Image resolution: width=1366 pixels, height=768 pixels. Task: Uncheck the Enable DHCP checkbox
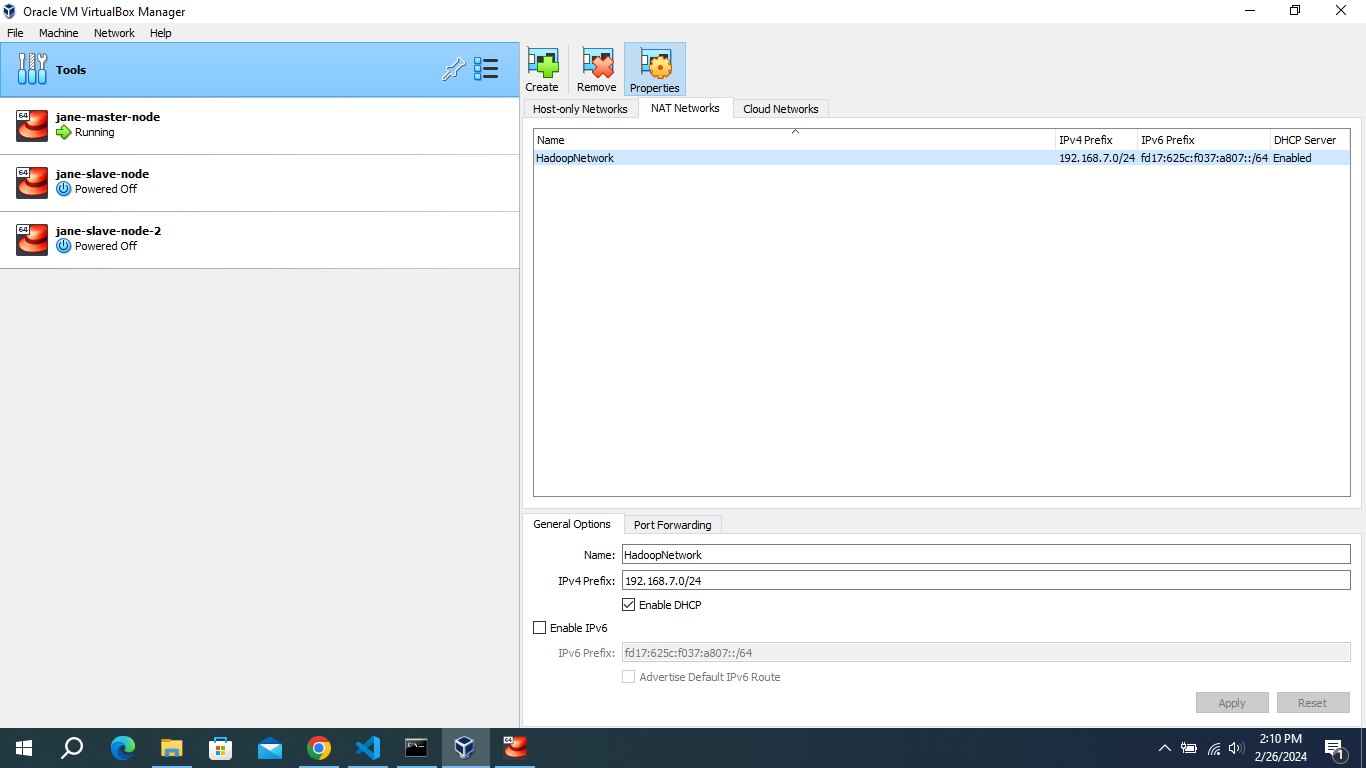629,605
